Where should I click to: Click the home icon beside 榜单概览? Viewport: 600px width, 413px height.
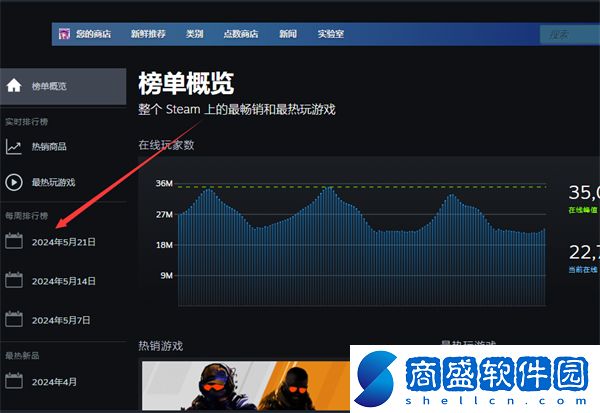[14, 85]
